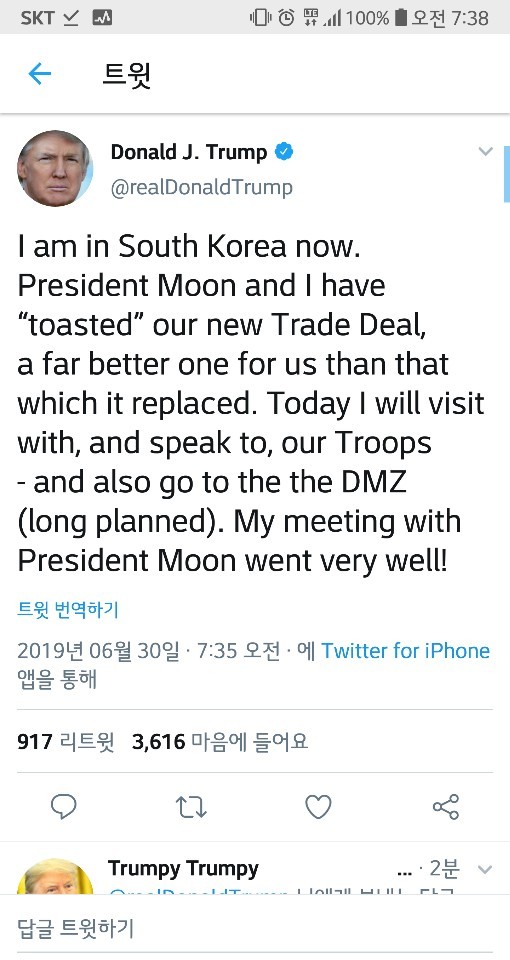Tap the alarm clock status icon
Image resolution: width=510 pixels, height=960 pixels.
click(286, 17)
